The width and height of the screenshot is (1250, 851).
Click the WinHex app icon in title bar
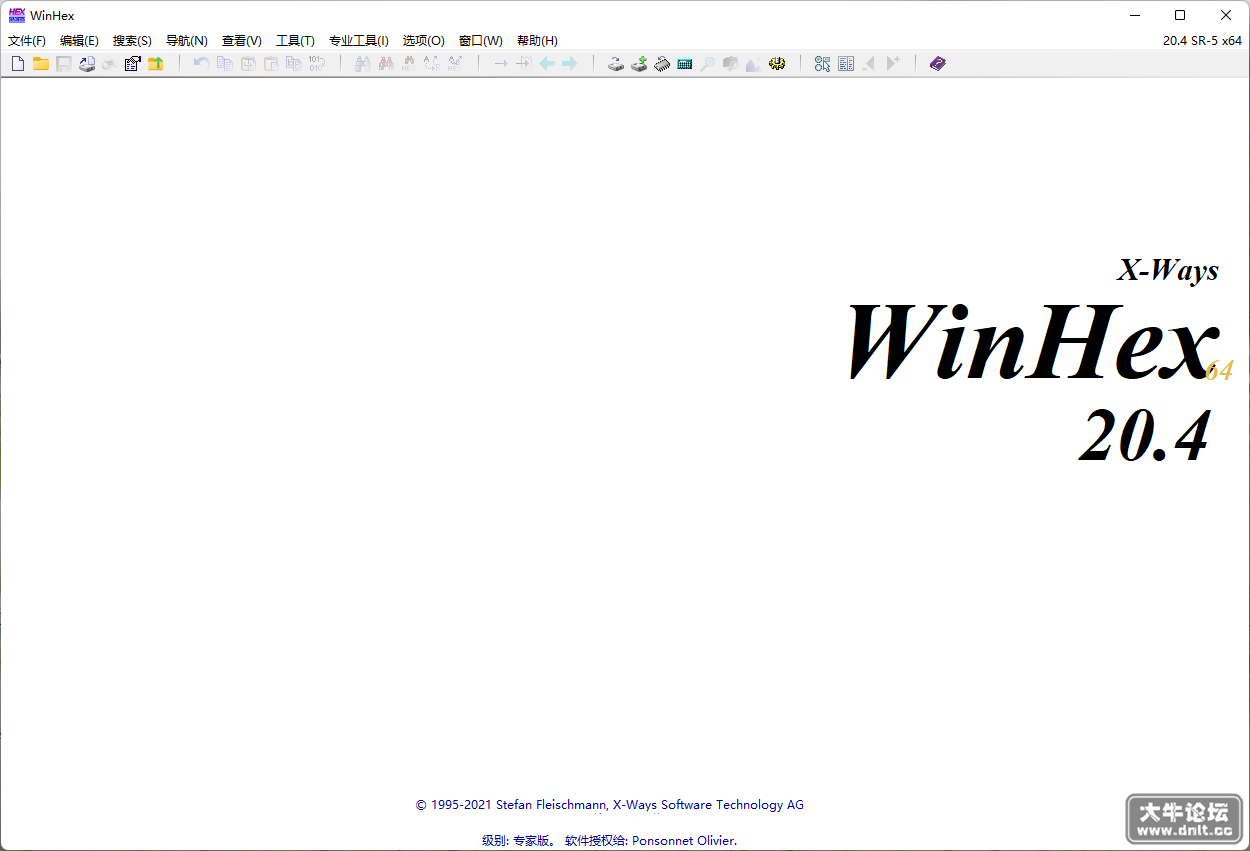coord(17,15)
